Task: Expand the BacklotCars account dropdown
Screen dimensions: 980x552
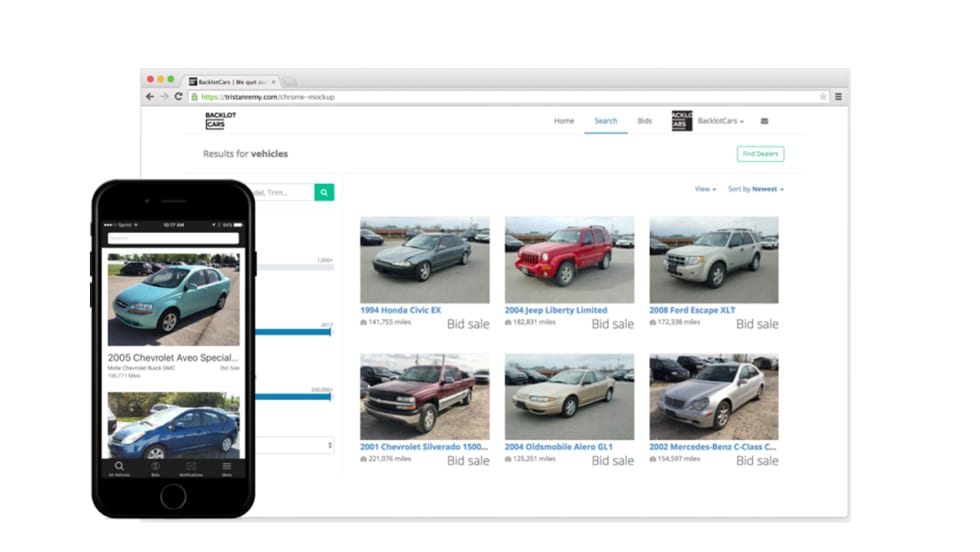Action: [720, 121]
